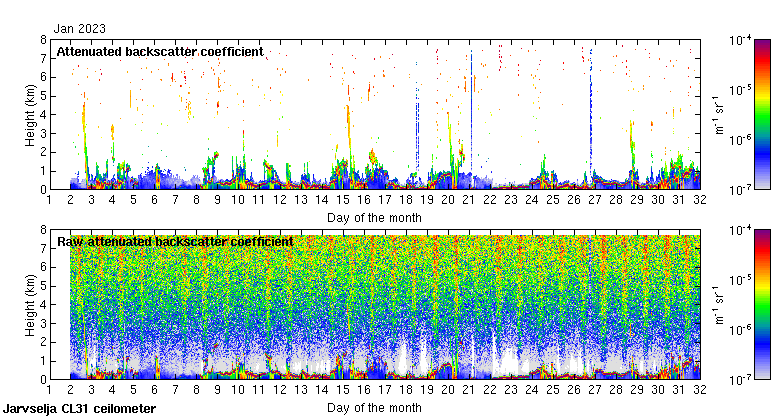The height and width of the screenshot is (420, 780).
Task: Click 'Day of the month' under the lower plot
Action: pos(374,408)
